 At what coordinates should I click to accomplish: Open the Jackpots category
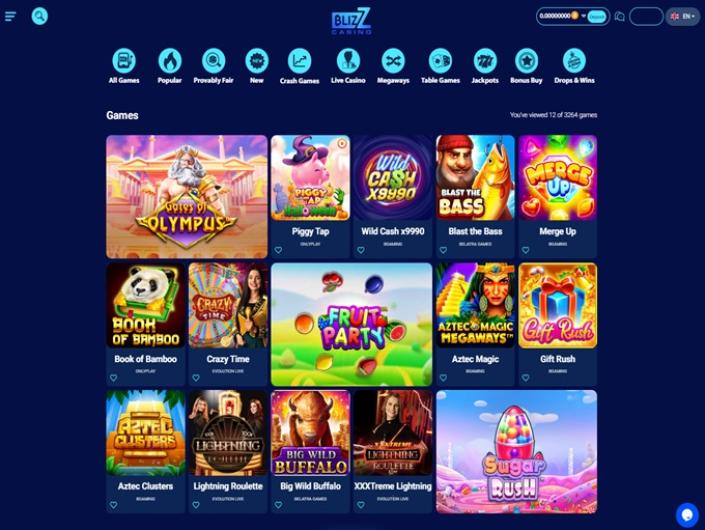[485, 66]
